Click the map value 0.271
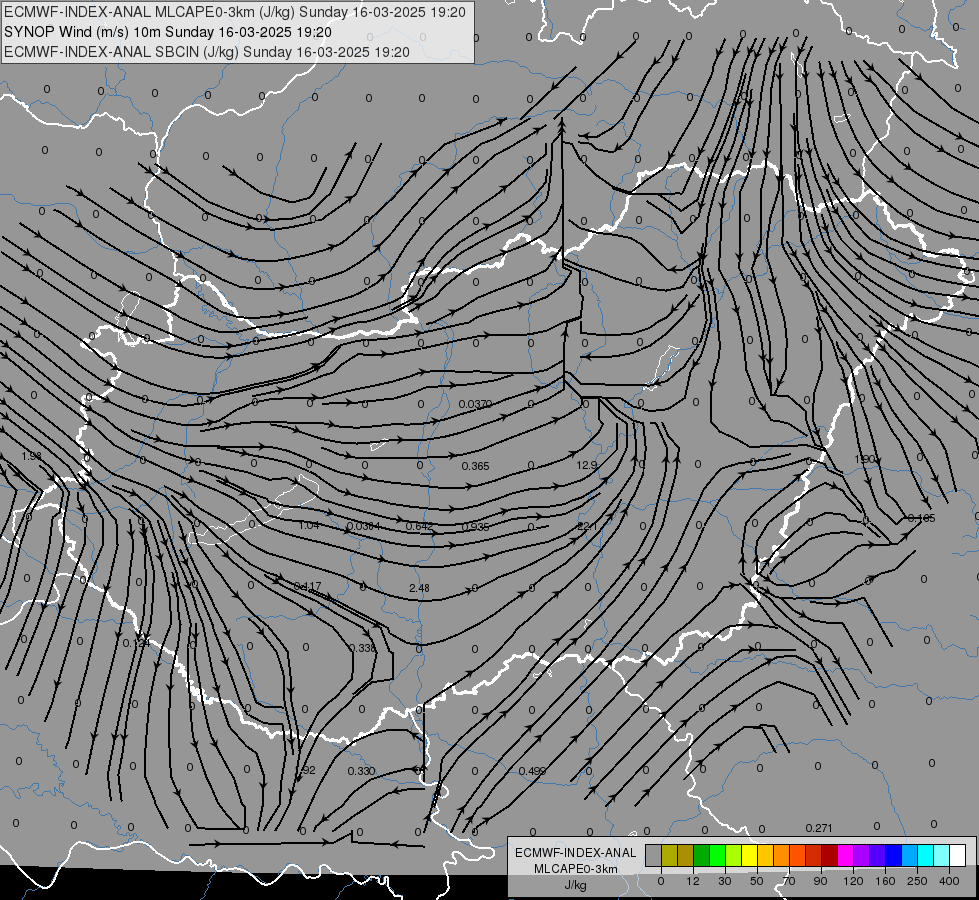The width and height of the screenshot is (979, 900). coord(819,828)
